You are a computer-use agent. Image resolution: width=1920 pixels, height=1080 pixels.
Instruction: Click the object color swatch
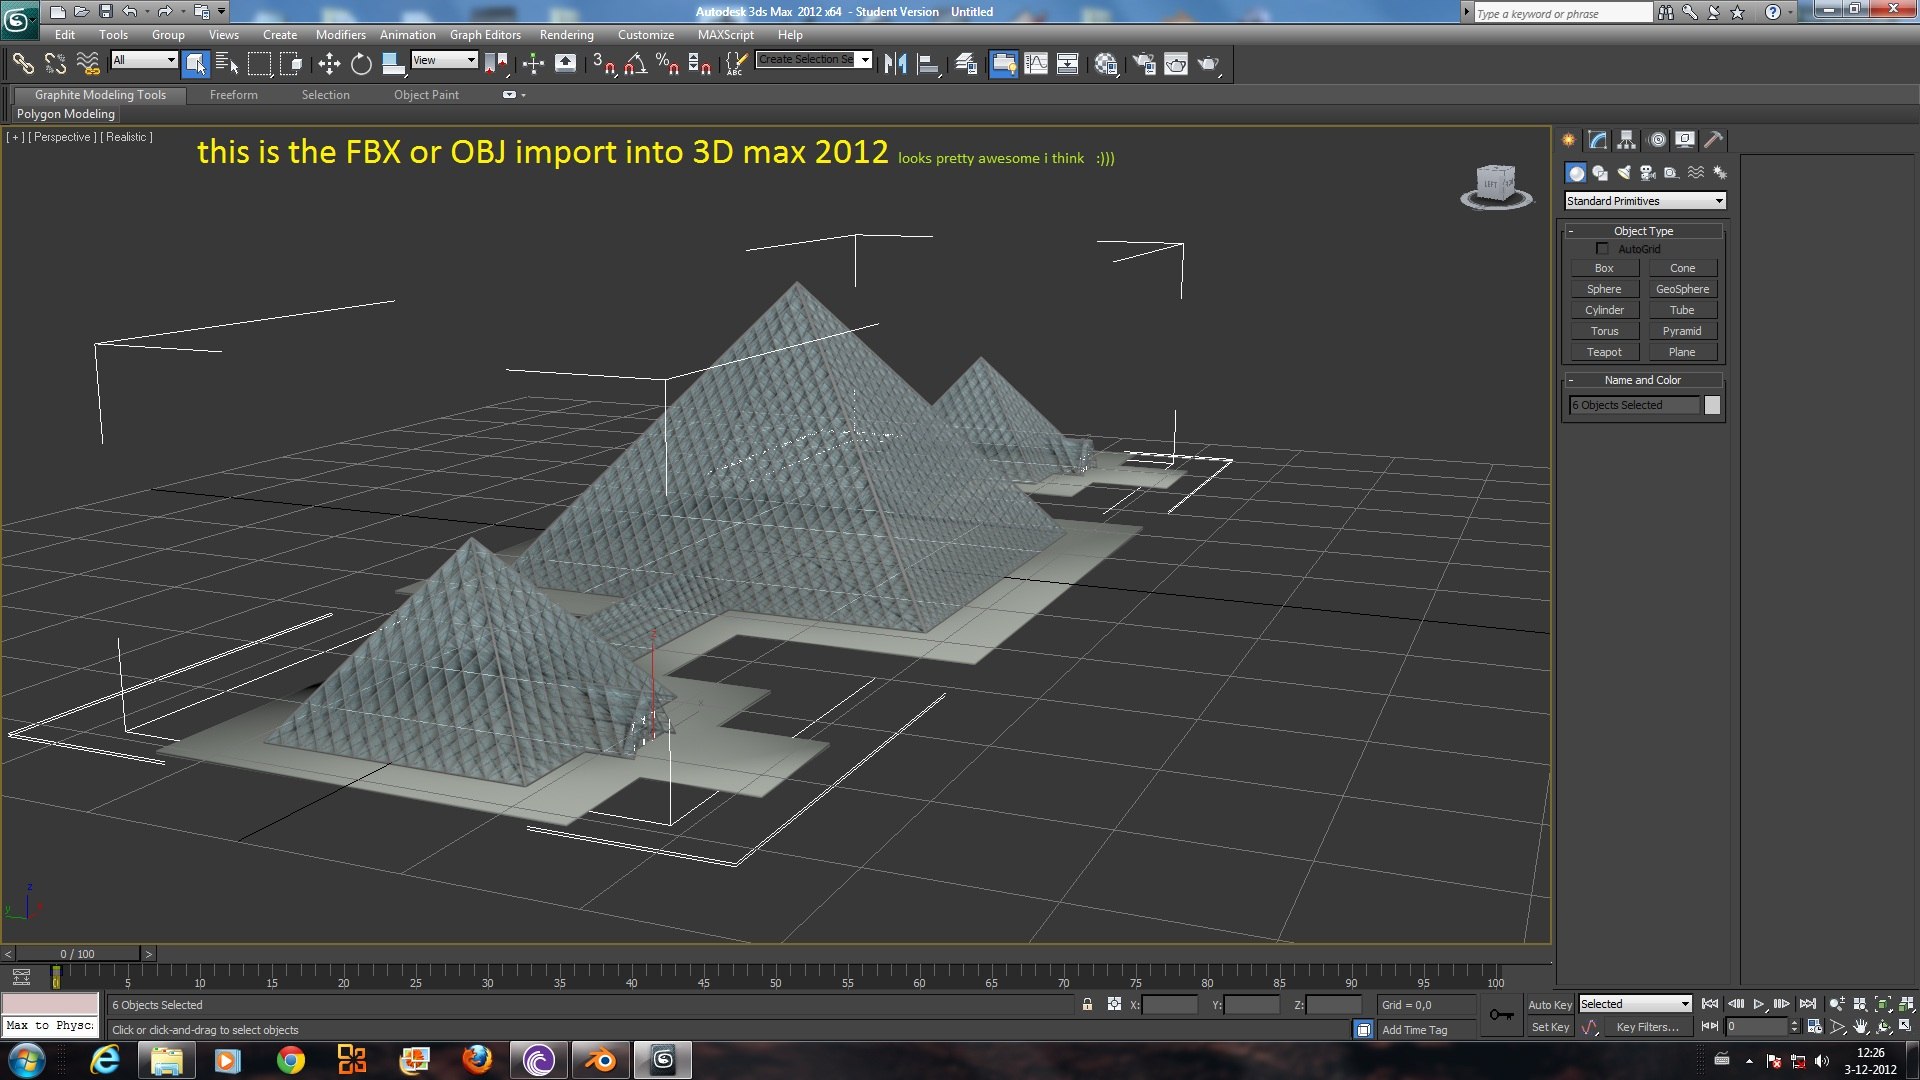click(x=1712, y=405)
